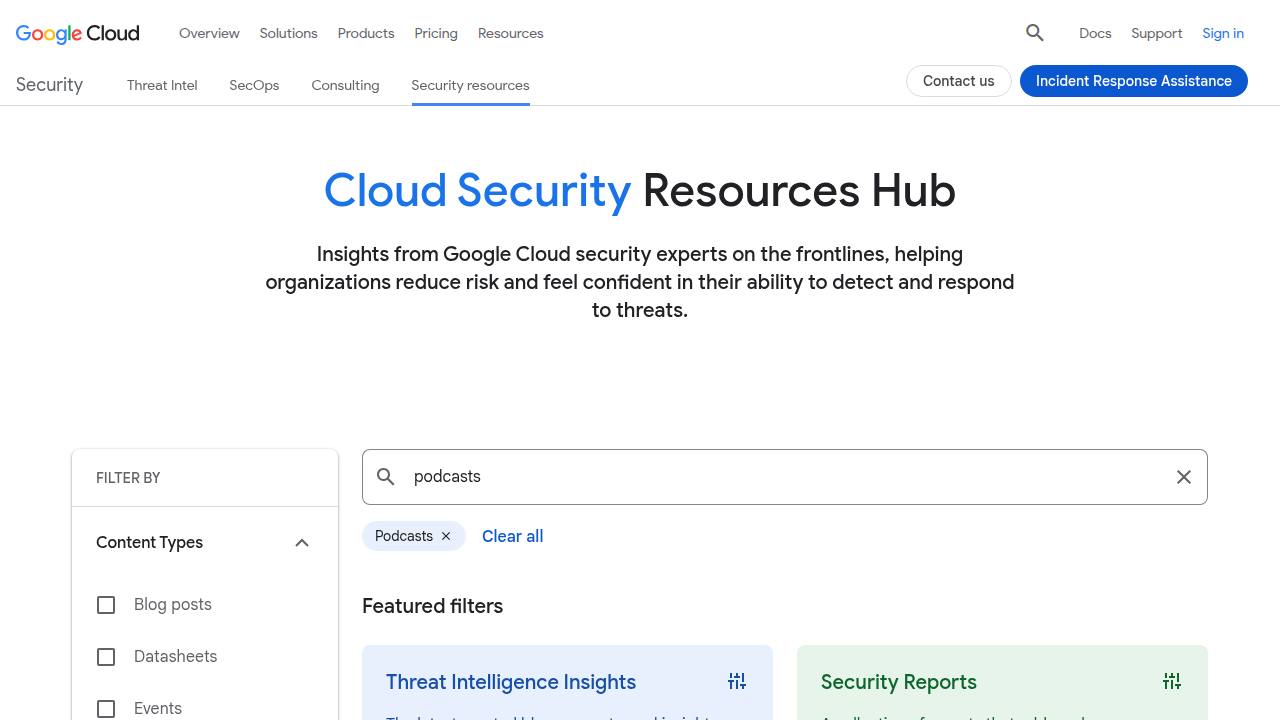
Task: Clear the search text with the X icon
Action: coord(1184,477)
